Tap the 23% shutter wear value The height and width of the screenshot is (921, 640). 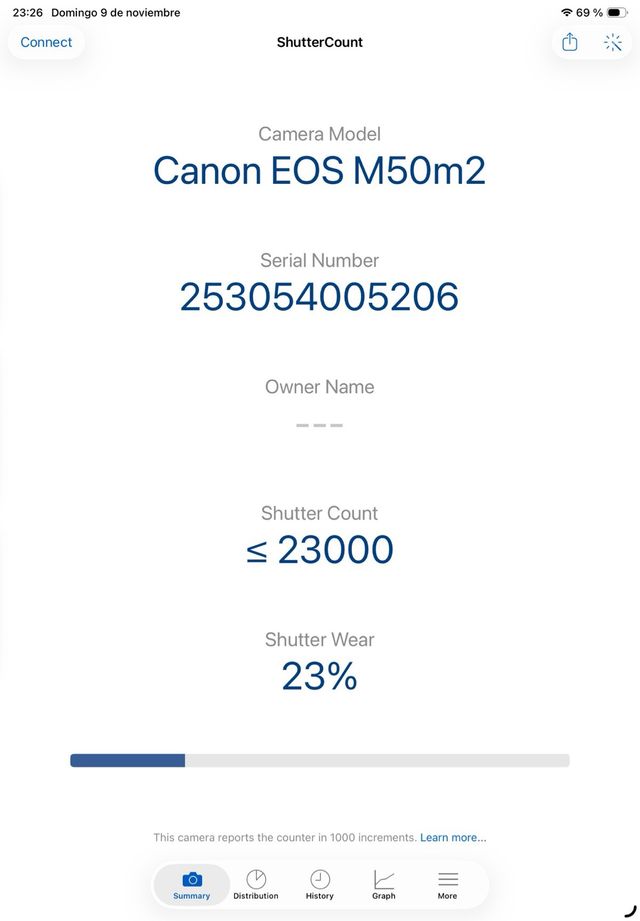320,677
